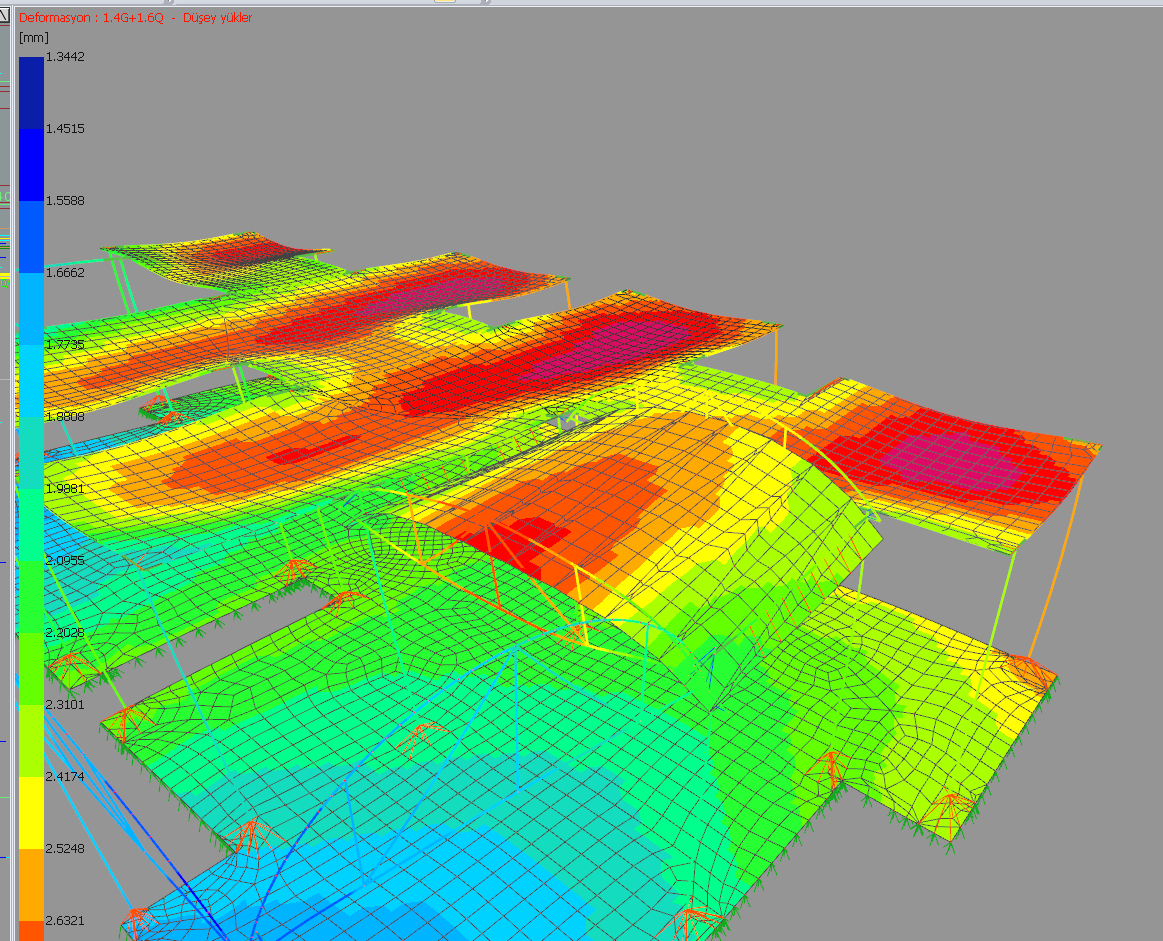Select the legend value "1.8808"
This screenshot has width=1163, height=941.
[x=65, y=417]
